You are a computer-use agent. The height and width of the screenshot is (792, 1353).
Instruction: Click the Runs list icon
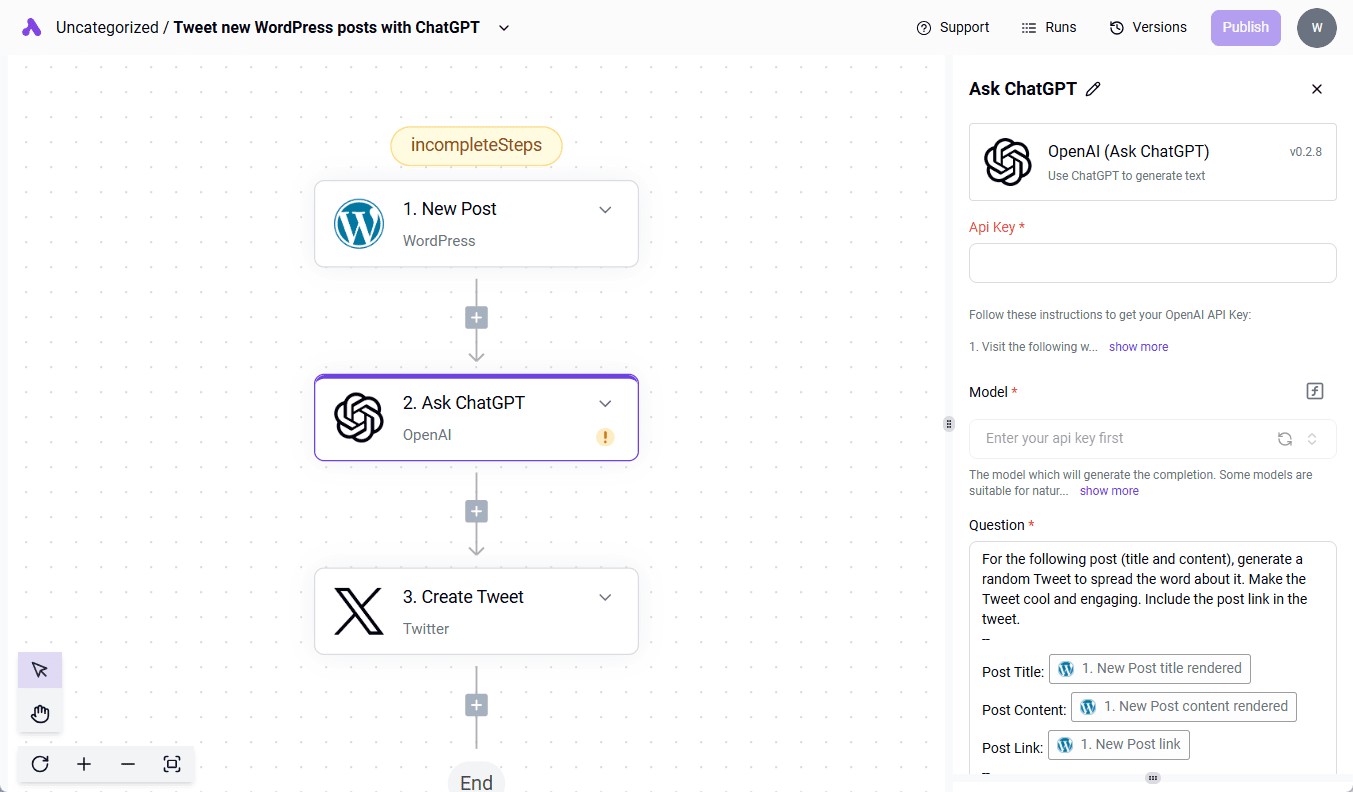(1029, 28)
